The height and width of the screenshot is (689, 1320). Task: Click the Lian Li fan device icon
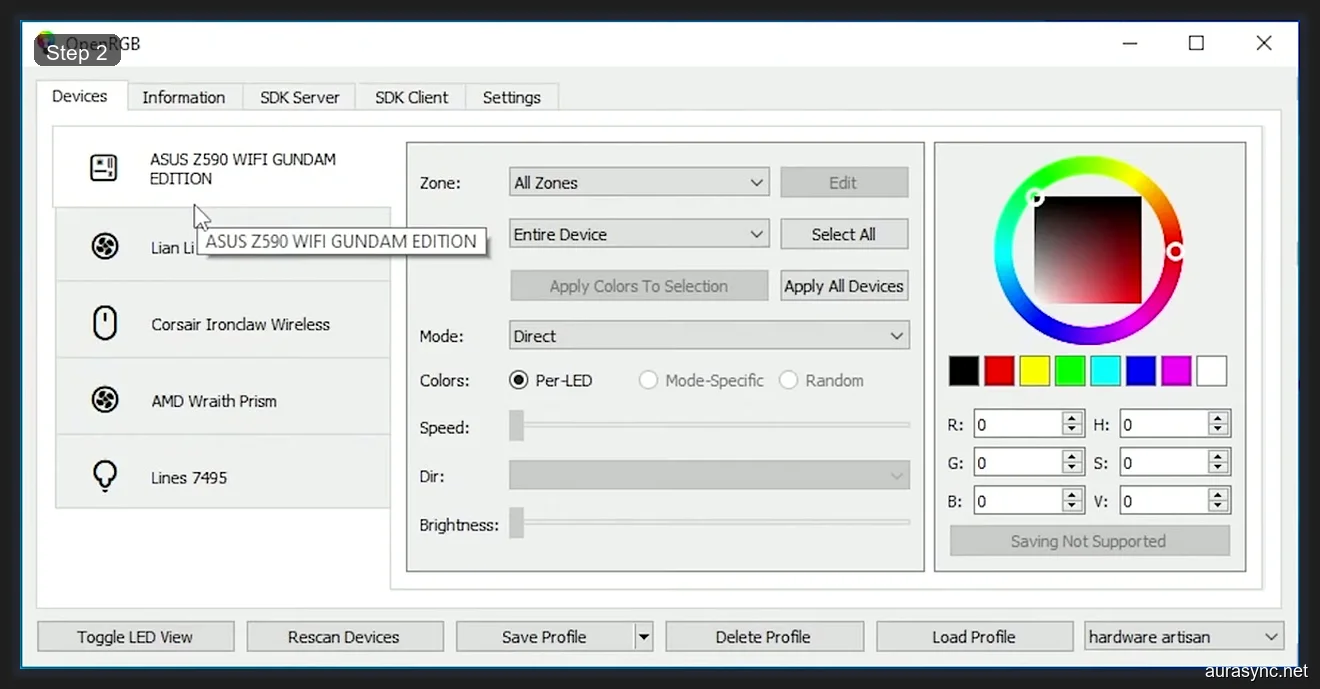[x=105, y=246]
